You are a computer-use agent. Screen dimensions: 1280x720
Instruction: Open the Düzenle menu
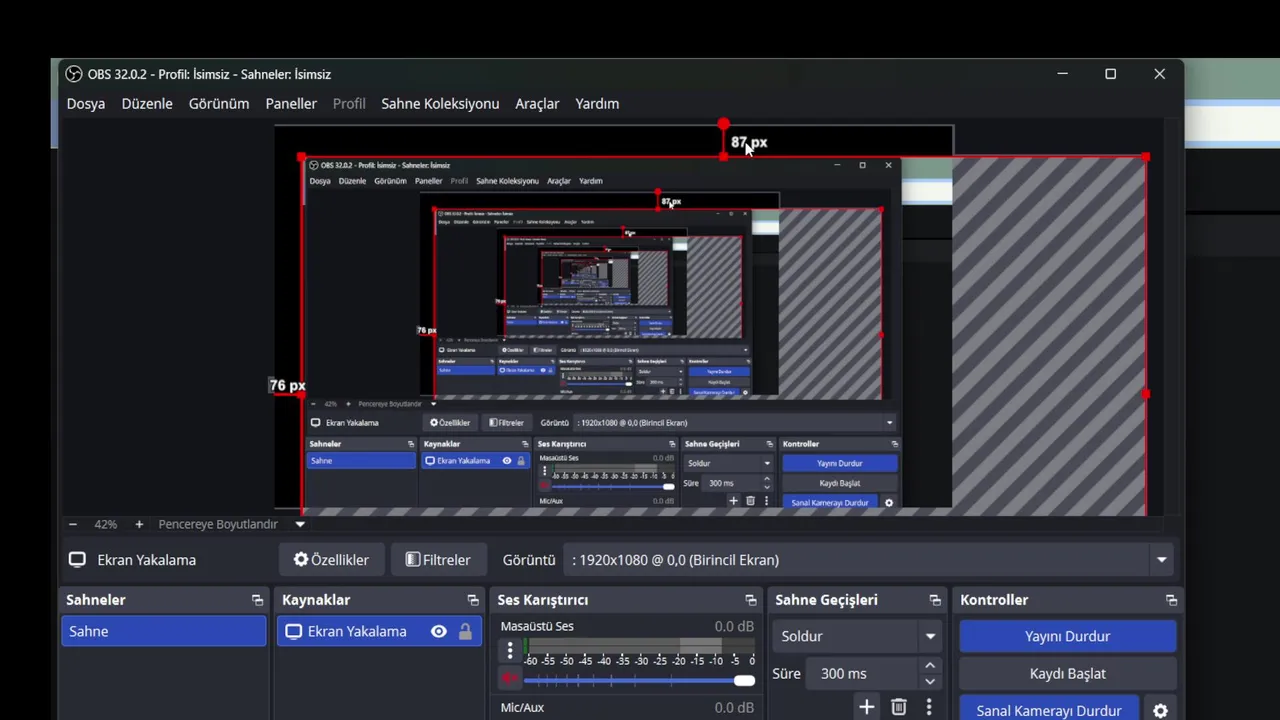(147, 104)
